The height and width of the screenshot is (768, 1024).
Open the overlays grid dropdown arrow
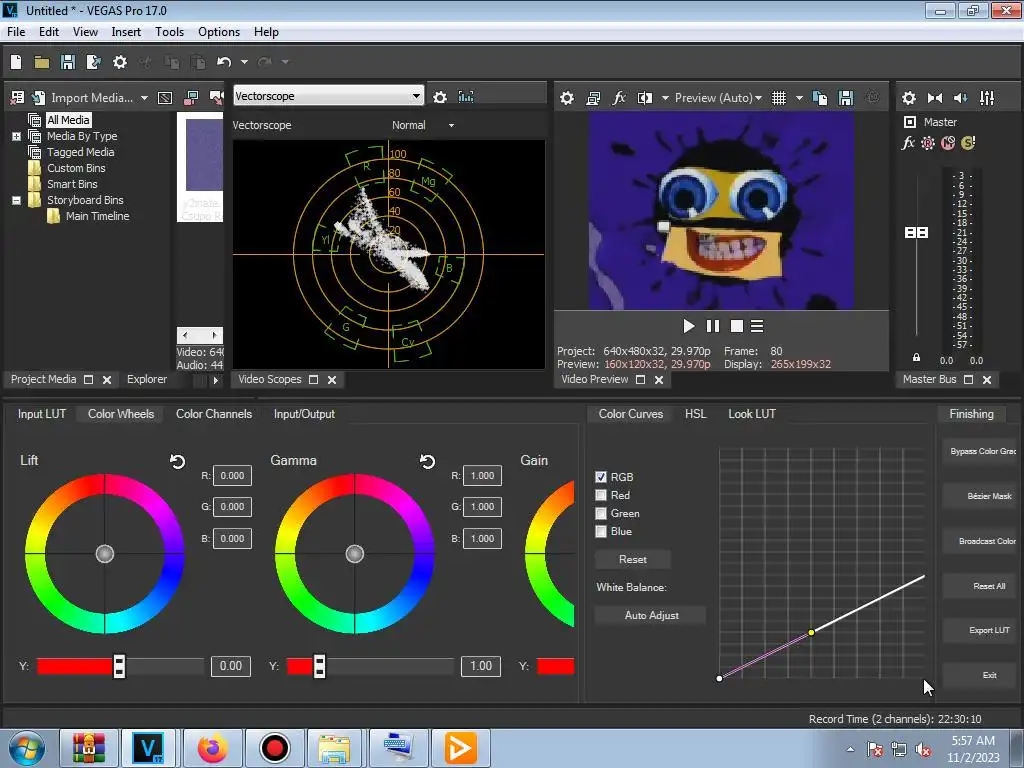coord(799,98)
